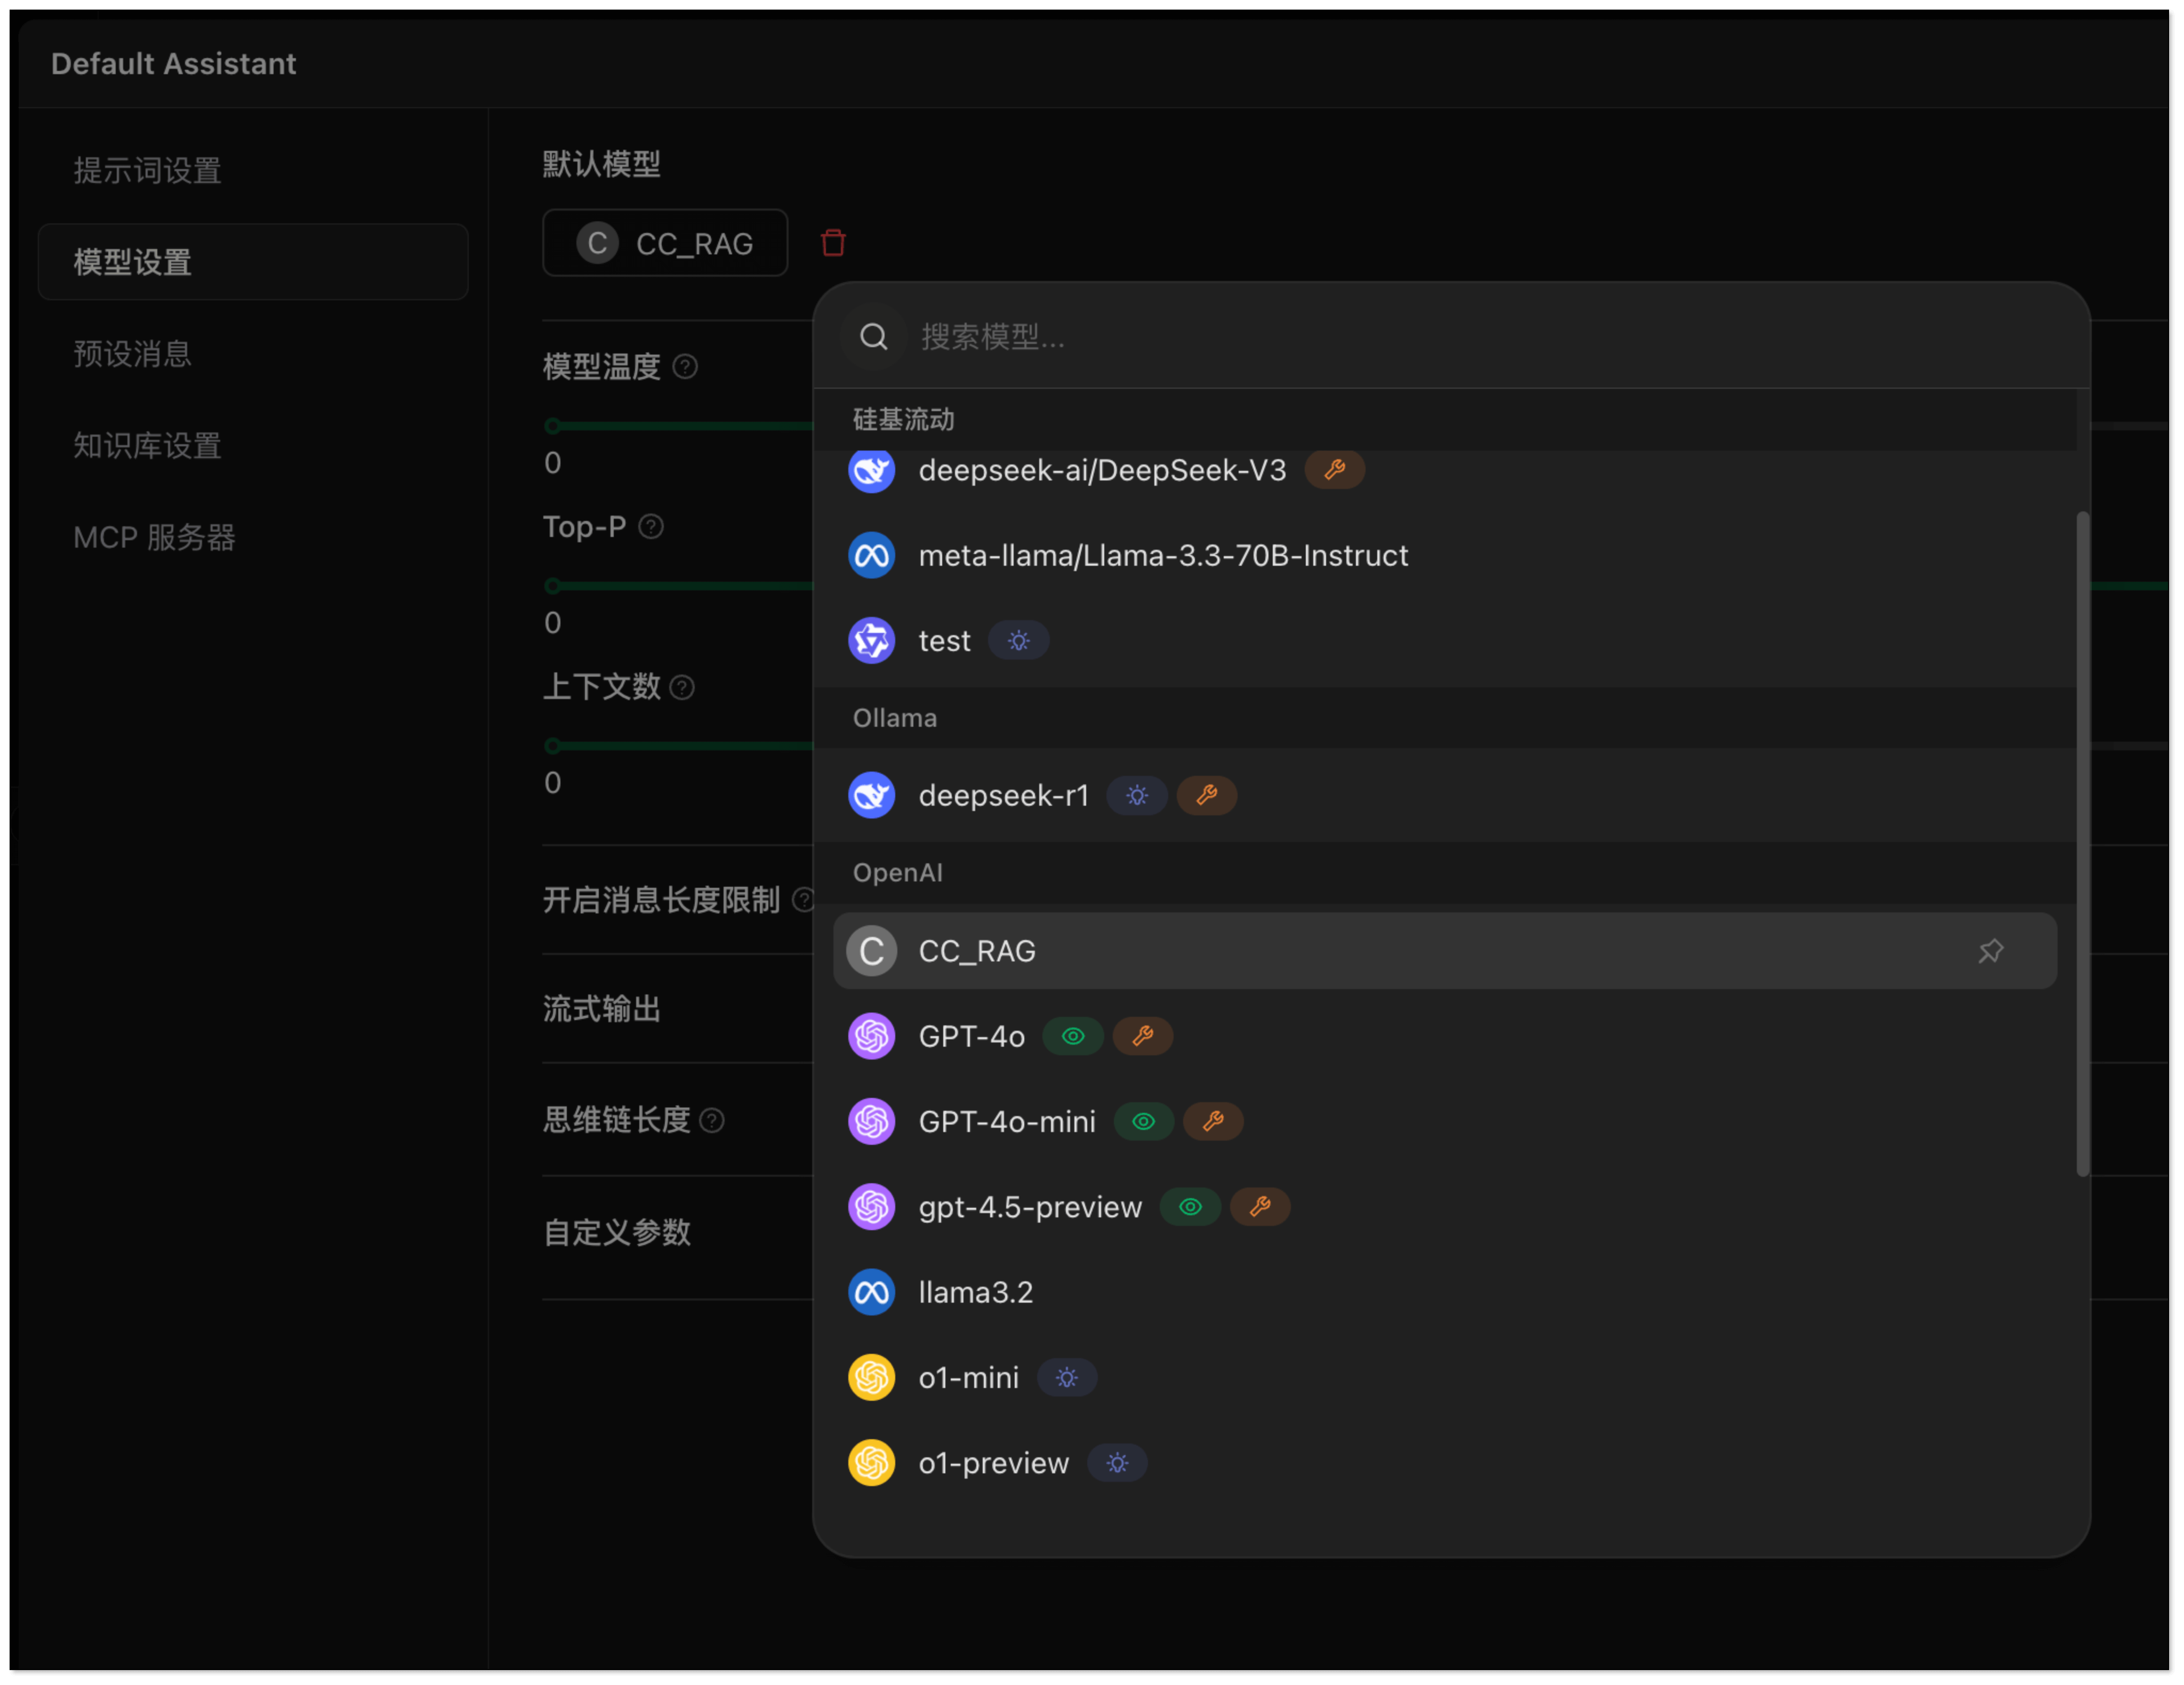This screenshot has height=1685, width=2184.
Task: Click the vision eye badge on gpt-4.5-preview
Action: (1190, 1207)
